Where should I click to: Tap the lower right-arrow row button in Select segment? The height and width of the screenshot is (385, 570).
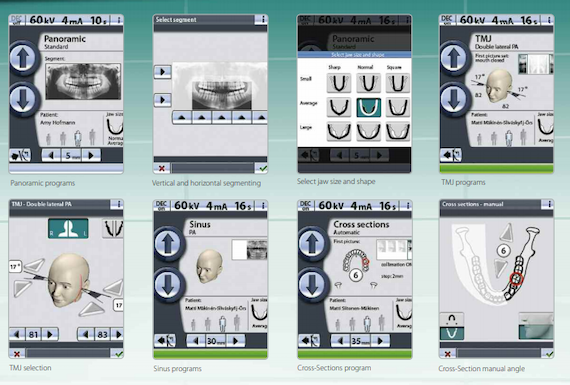click(162, 100)
